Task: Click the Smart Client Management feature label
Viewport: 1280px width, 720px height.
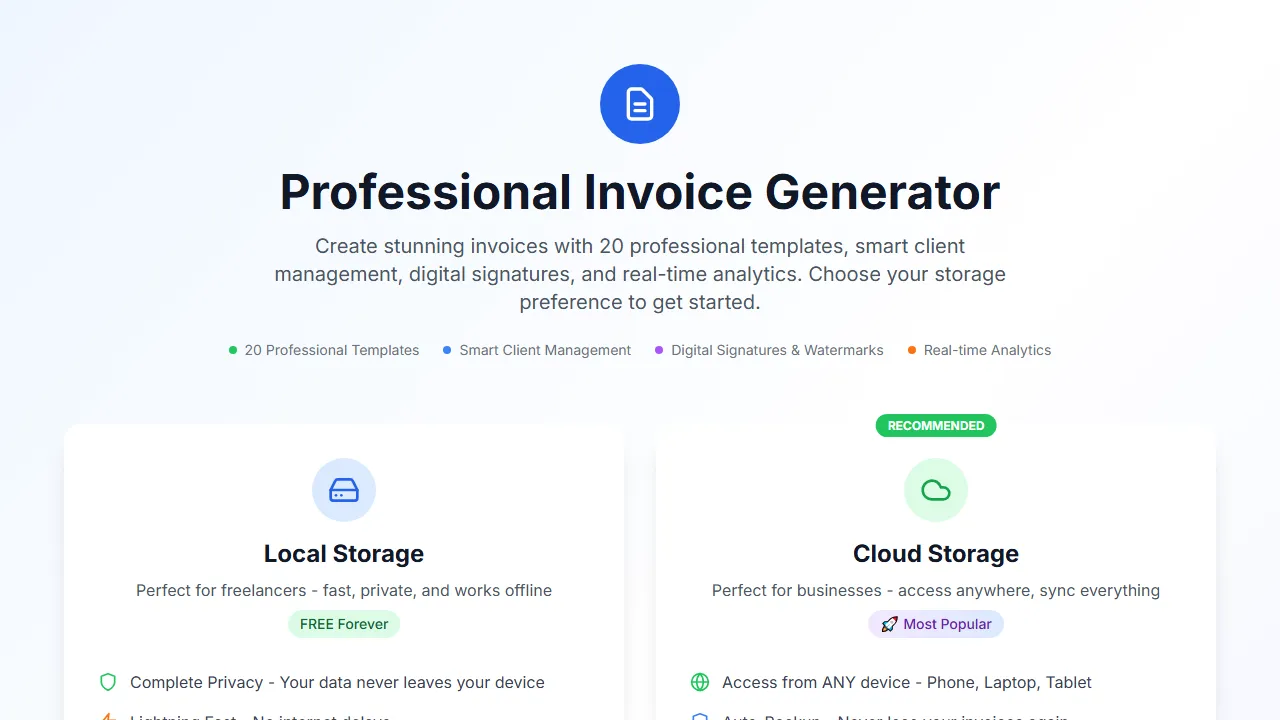Action: [x=545, y=350]
